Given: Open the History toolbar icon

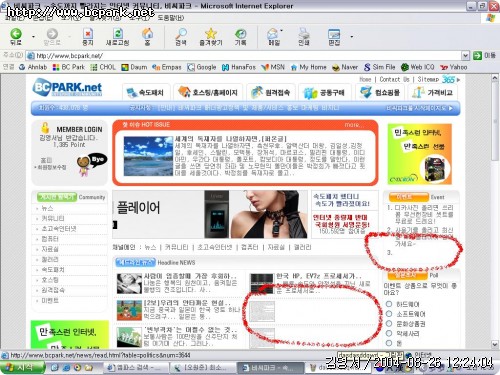Looking at the screenshot, I should point(240,36).
